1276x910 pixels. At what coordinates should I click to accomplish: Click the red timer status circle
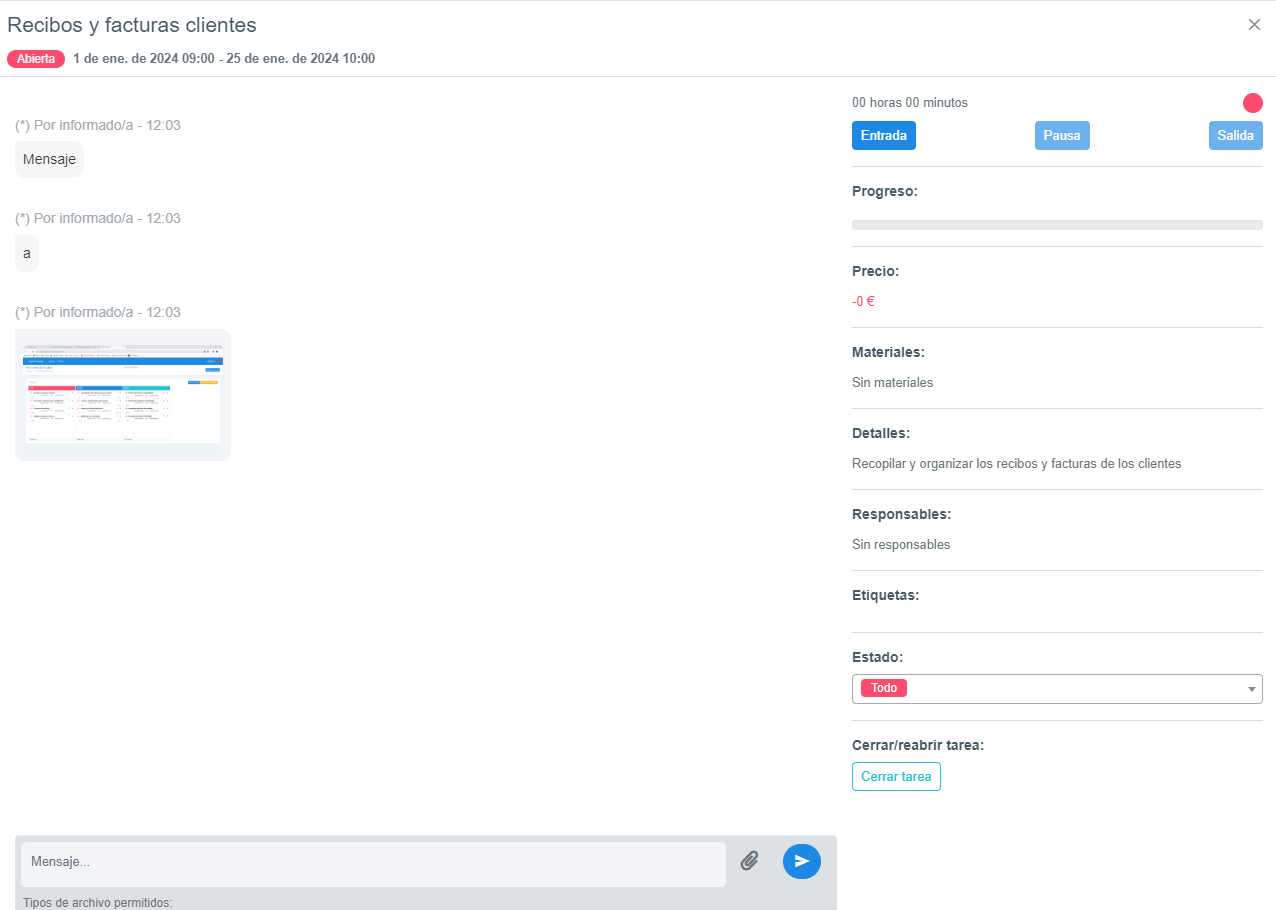click(1252, 103)
